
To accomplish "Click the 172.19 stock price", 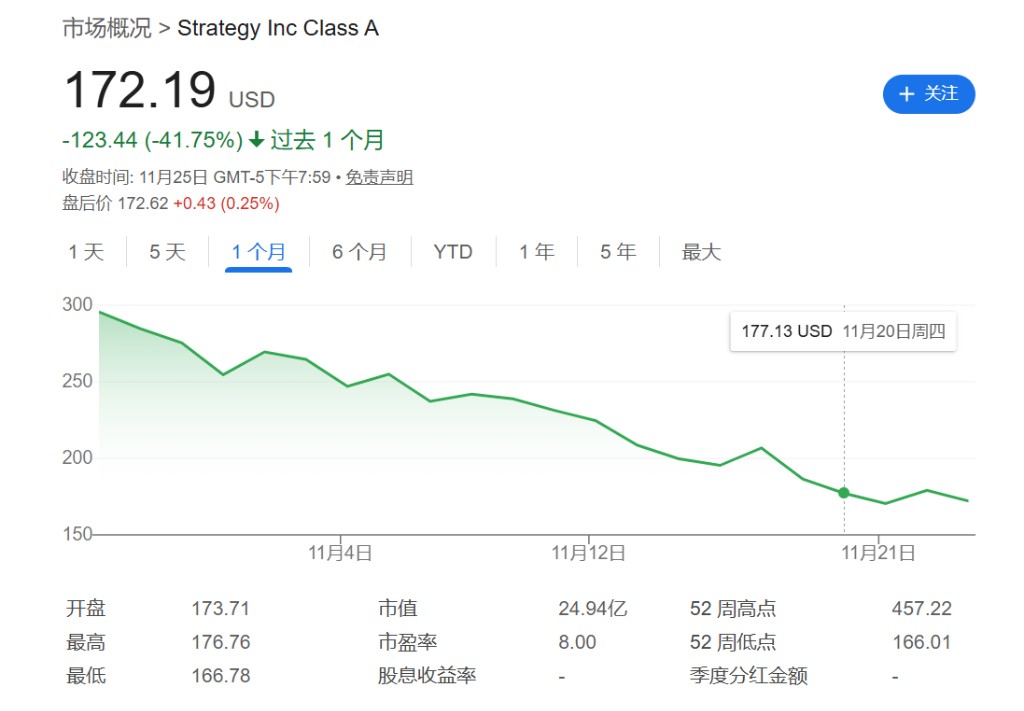I will pos(140,90).
